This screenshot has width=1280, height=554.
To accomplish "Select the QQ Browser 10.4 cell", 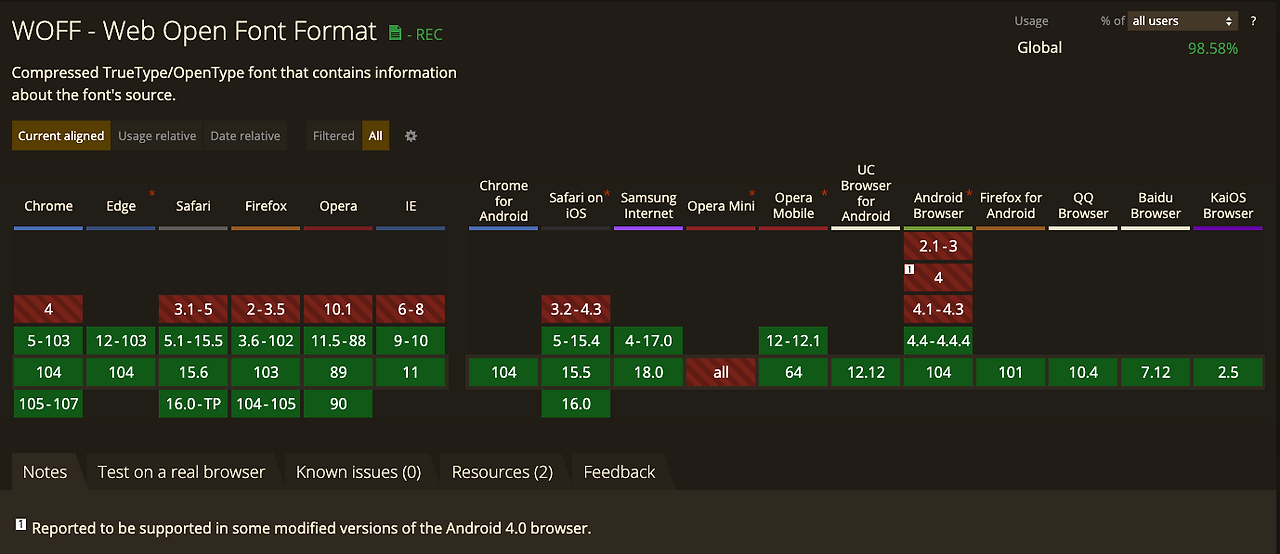I will tap(1083, 372).
